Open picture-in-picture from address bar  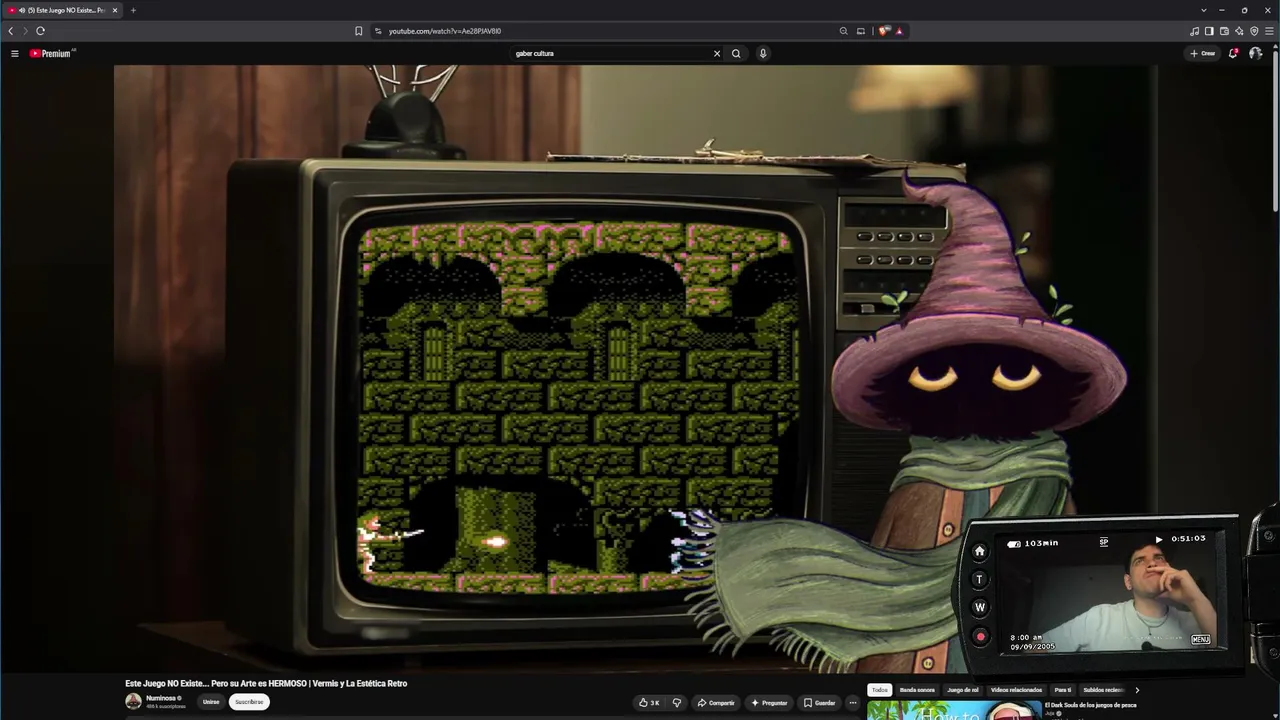point(860,31)
